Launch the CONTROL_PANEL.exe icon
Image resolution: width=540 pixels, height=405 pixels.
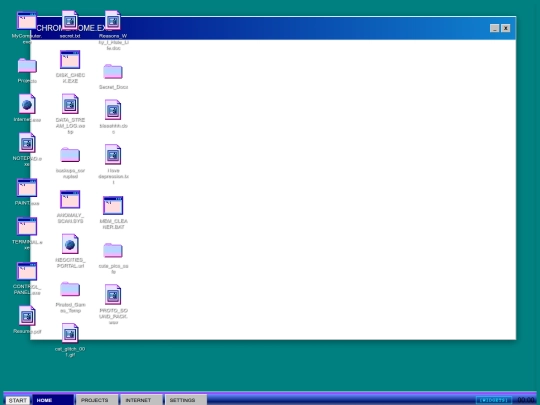(x=27, y=272)
